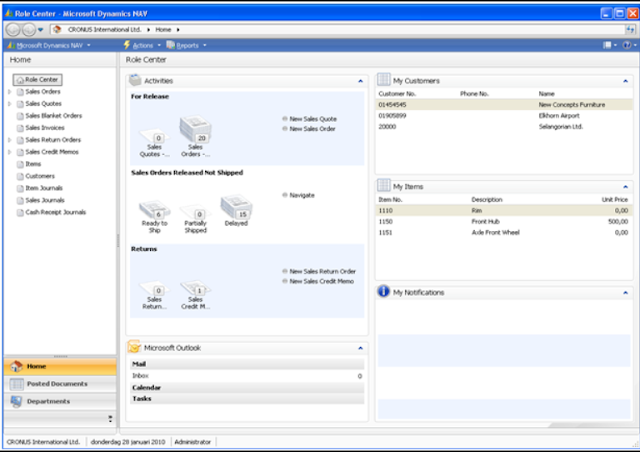Click the Unit Price column header
The width and height of the screenshot is (640, 452).
click(614, 200)
